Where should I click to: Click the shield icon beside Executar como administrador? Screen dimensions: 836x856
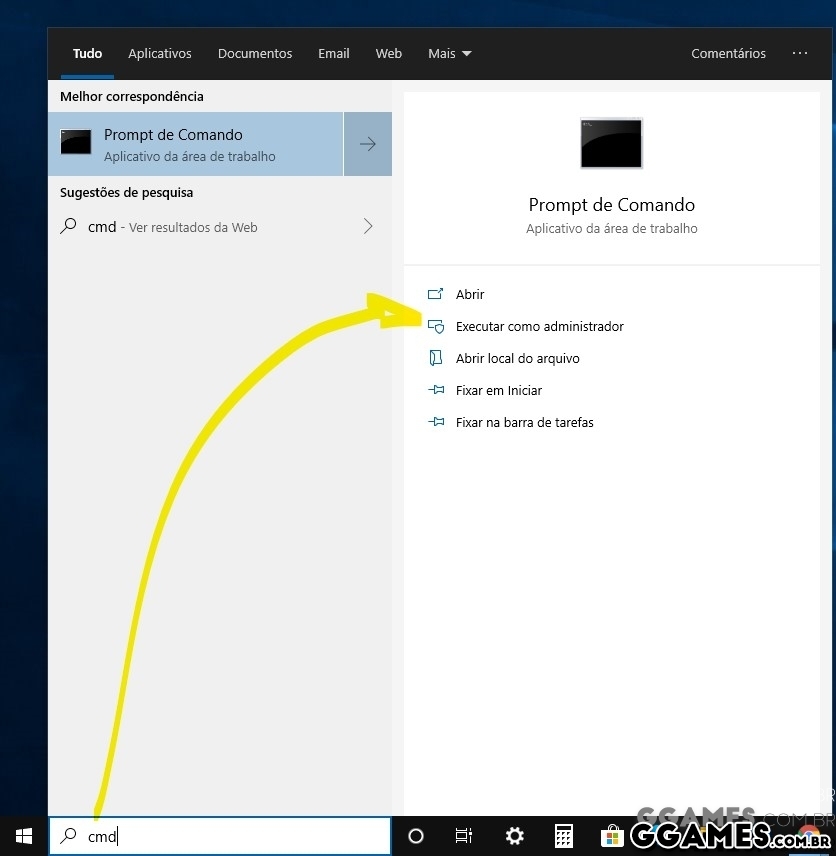437,326
